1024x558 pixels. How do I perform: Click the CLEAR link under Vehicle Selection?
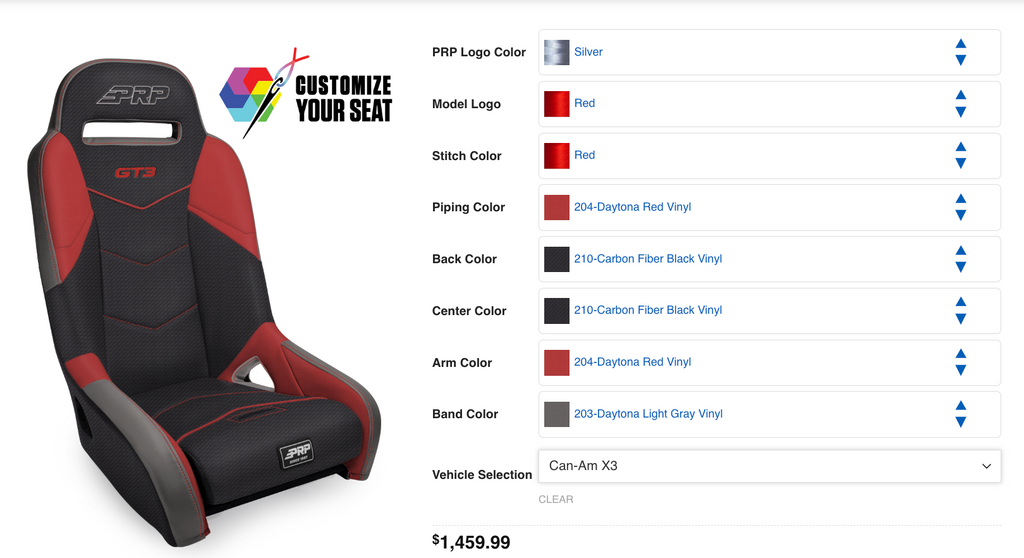click(556, 499)
